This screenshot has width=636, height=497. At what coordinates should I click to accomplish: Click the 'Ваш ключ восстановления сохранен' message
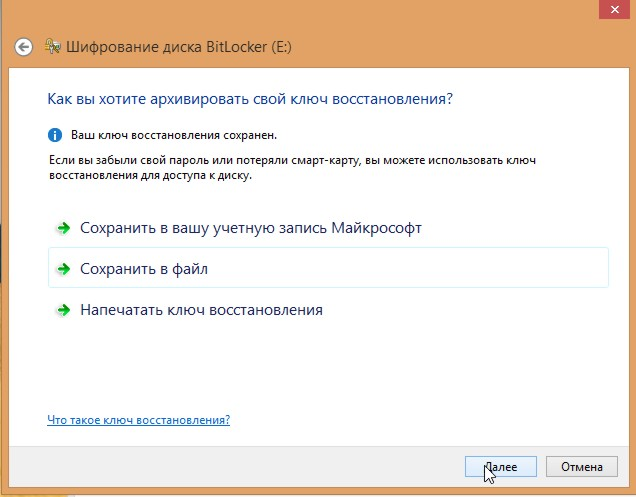(172, 134)
